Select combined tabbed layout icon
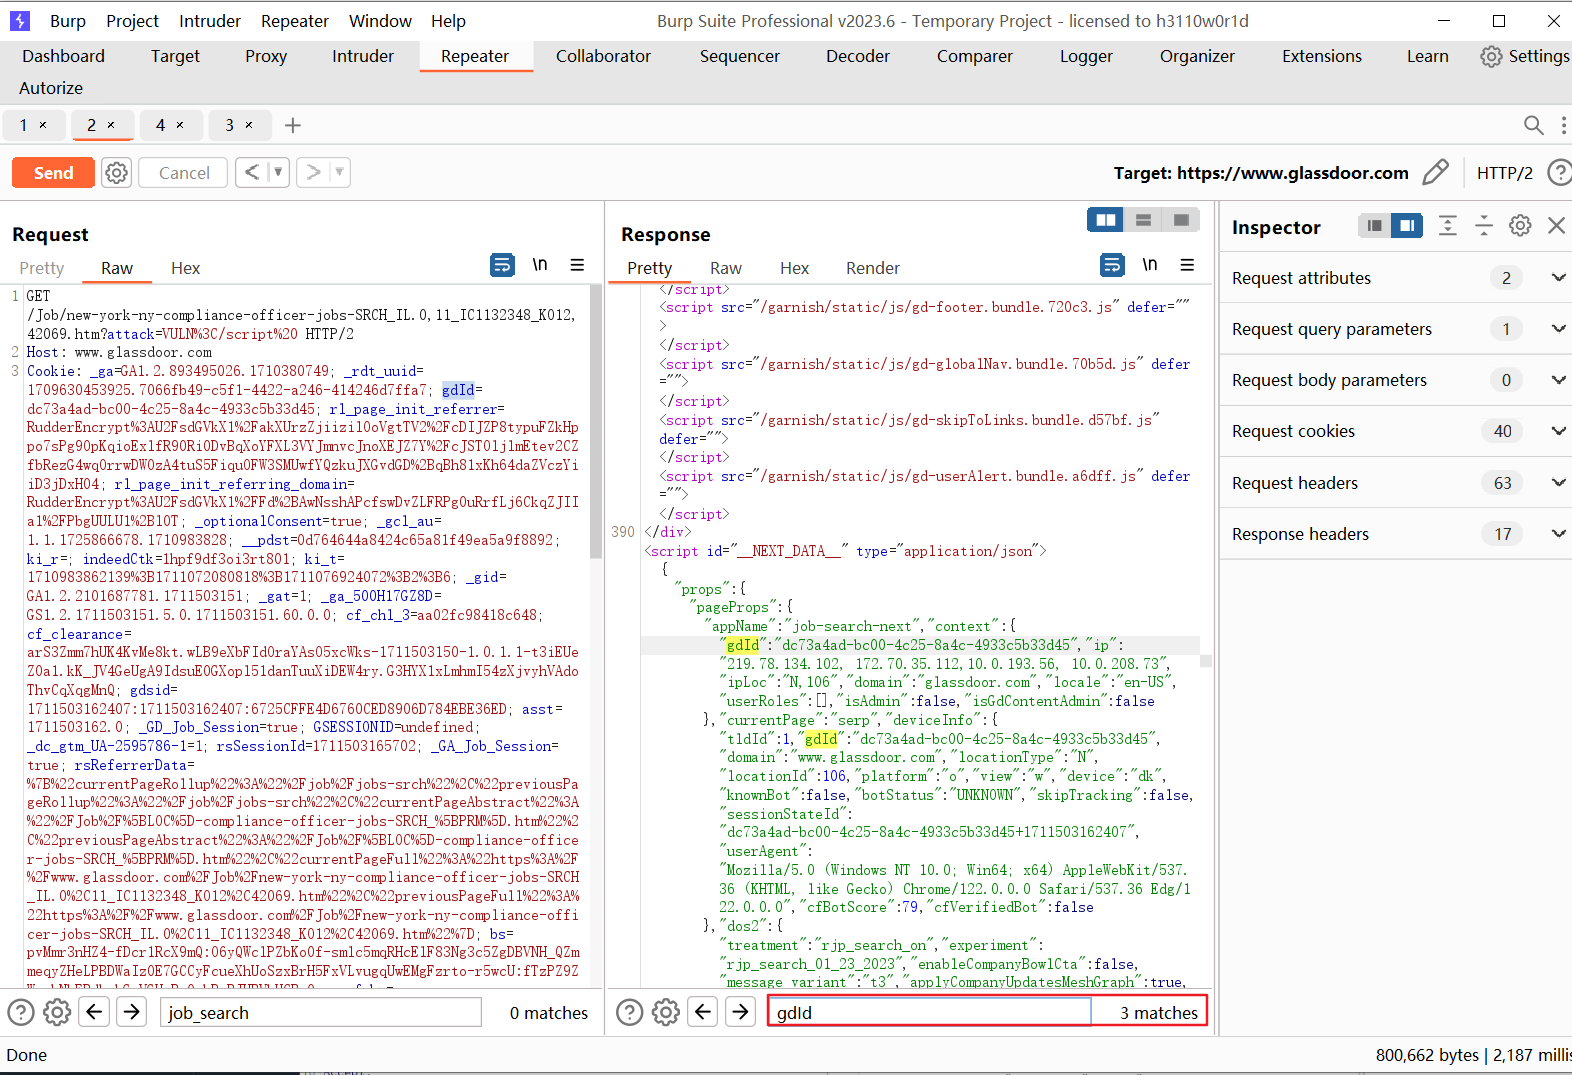Screen dimensions: 1572x1075 tap(1181, 220)
